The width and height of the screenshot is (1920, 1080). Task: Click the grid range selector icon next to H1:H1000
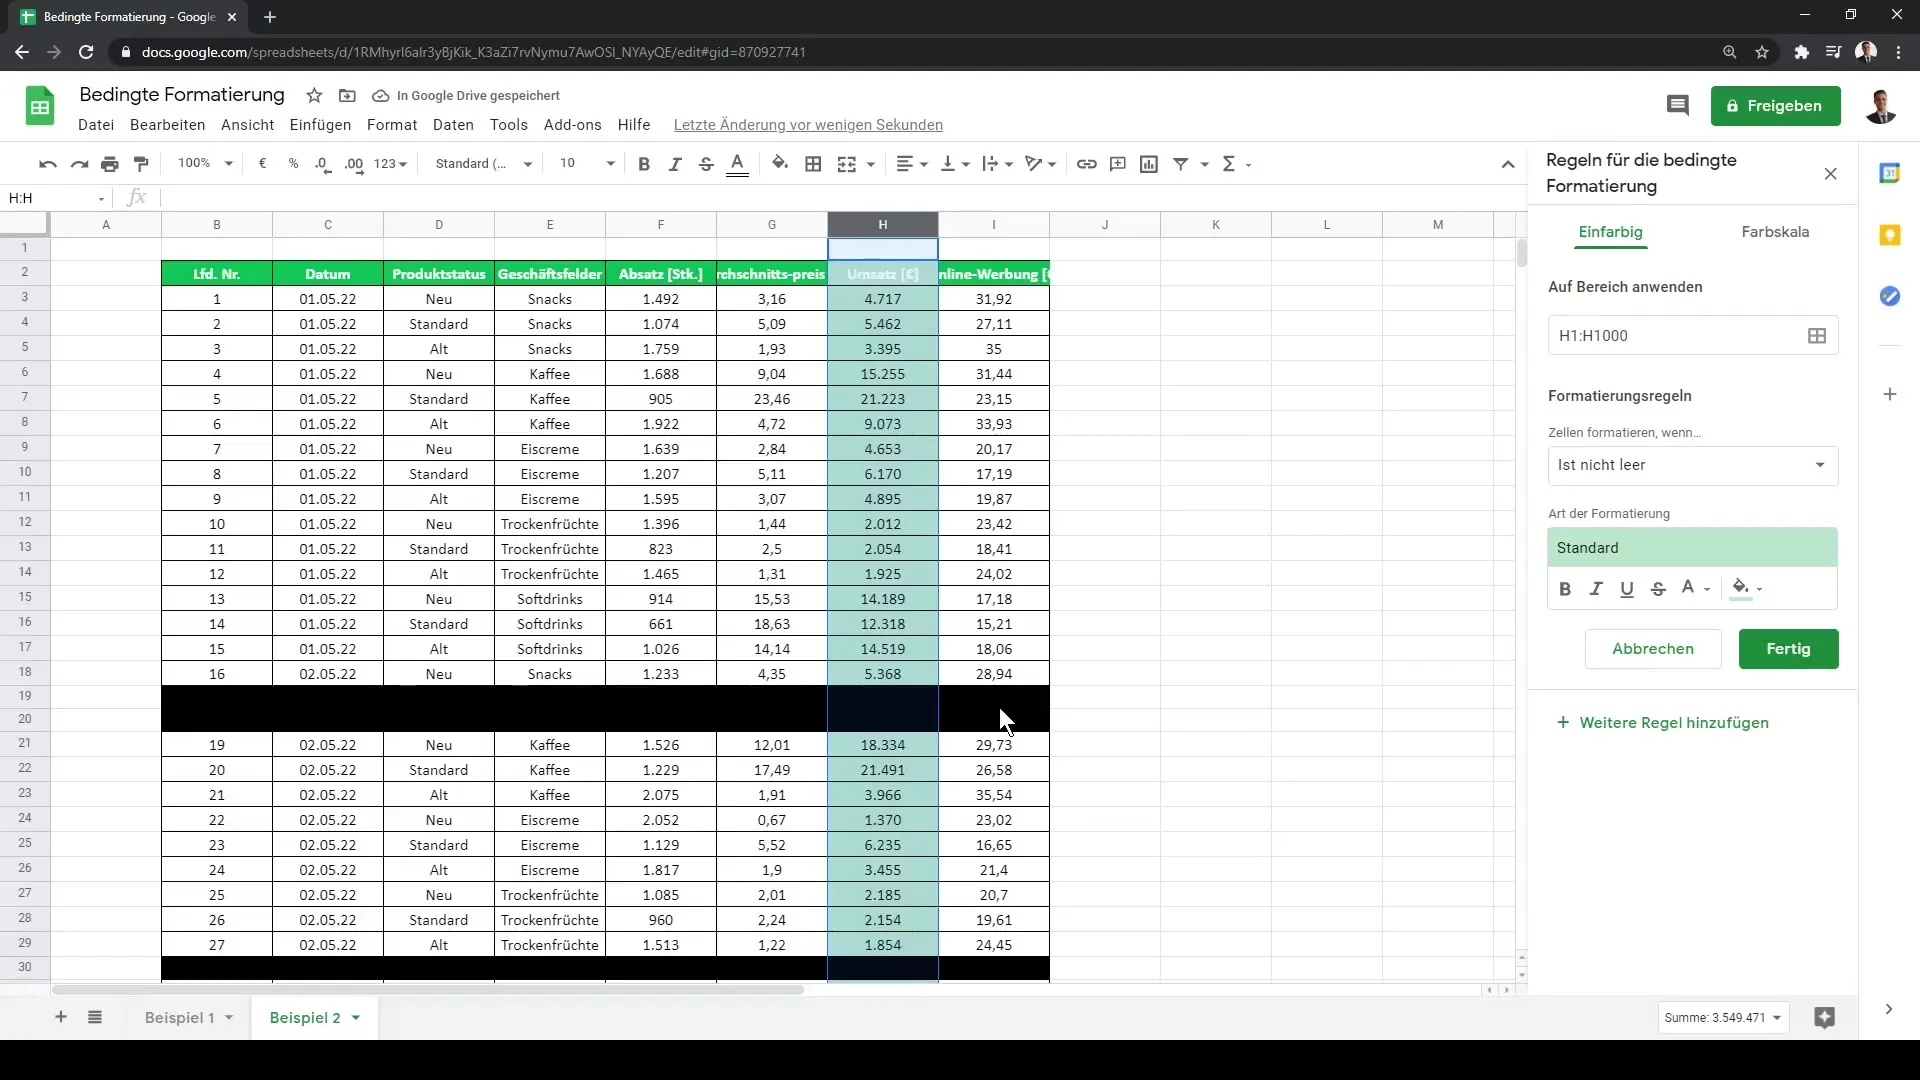(1818, 335)
